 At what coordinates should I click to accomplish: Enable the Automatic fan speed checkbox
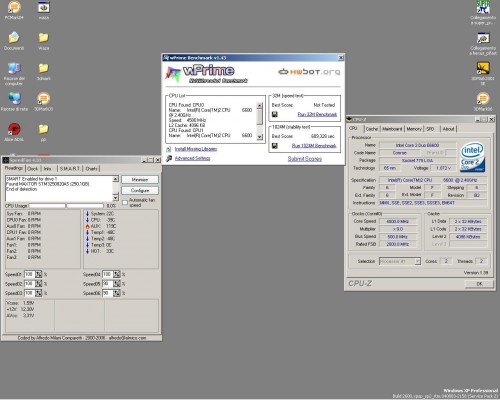click(125, 202)
